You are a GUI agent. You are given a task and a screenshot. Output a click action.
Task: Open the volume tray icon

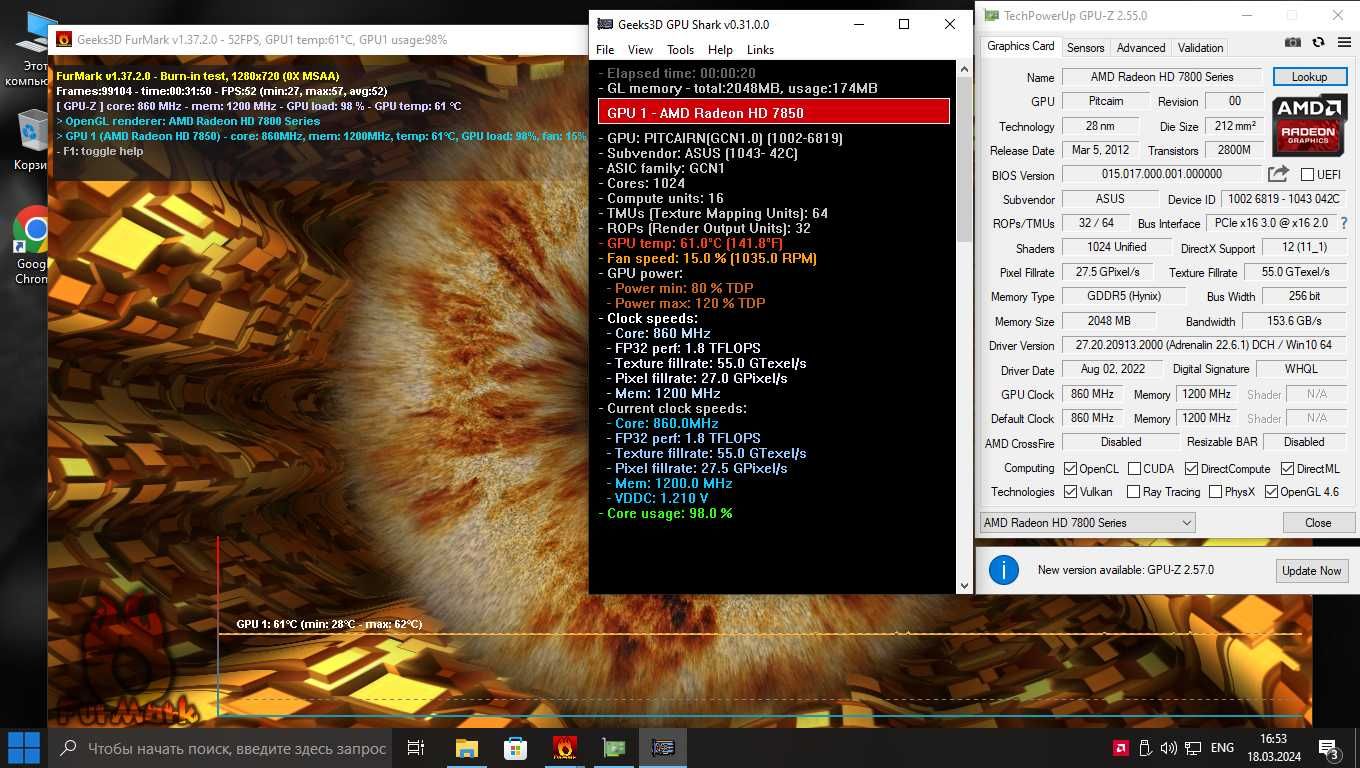[x=1168, y=748]
